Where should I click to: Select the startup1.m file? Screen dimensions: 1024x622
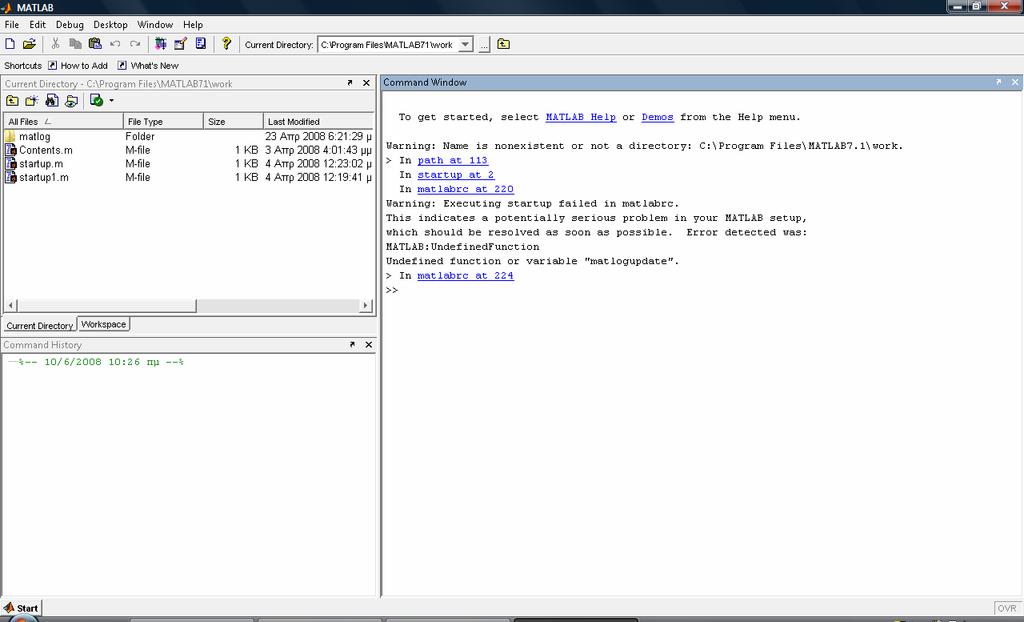tap(44, 178)
